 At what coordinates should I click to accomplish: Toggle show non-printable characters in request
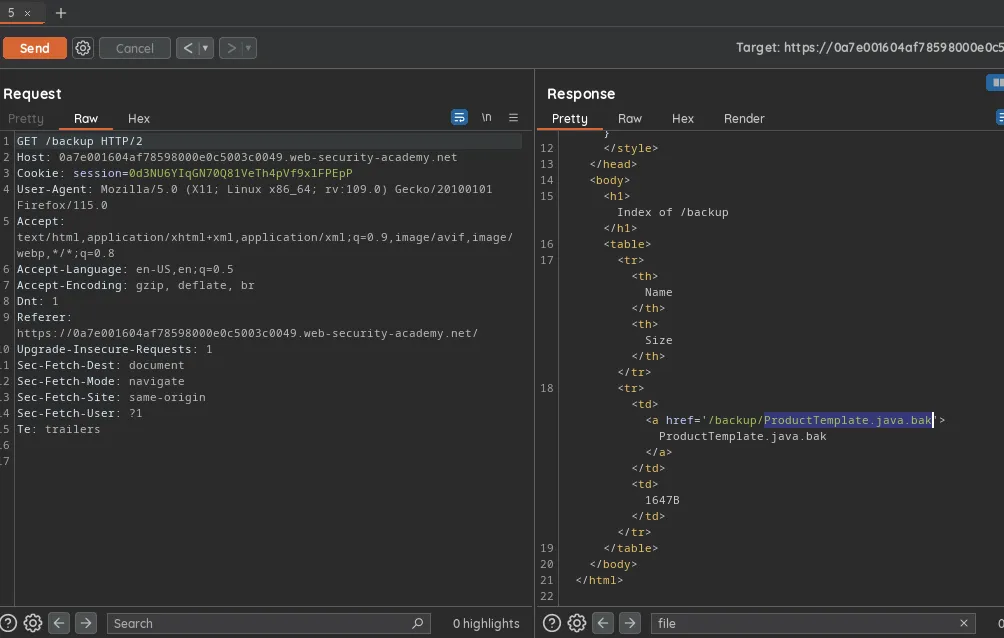[487, 117]
